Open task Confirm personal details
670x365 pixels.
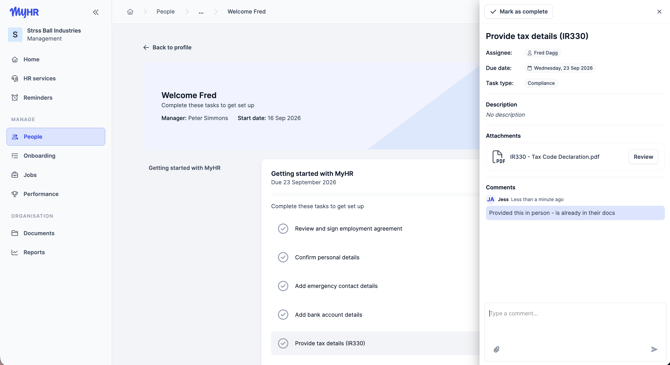tap(327, 257)
